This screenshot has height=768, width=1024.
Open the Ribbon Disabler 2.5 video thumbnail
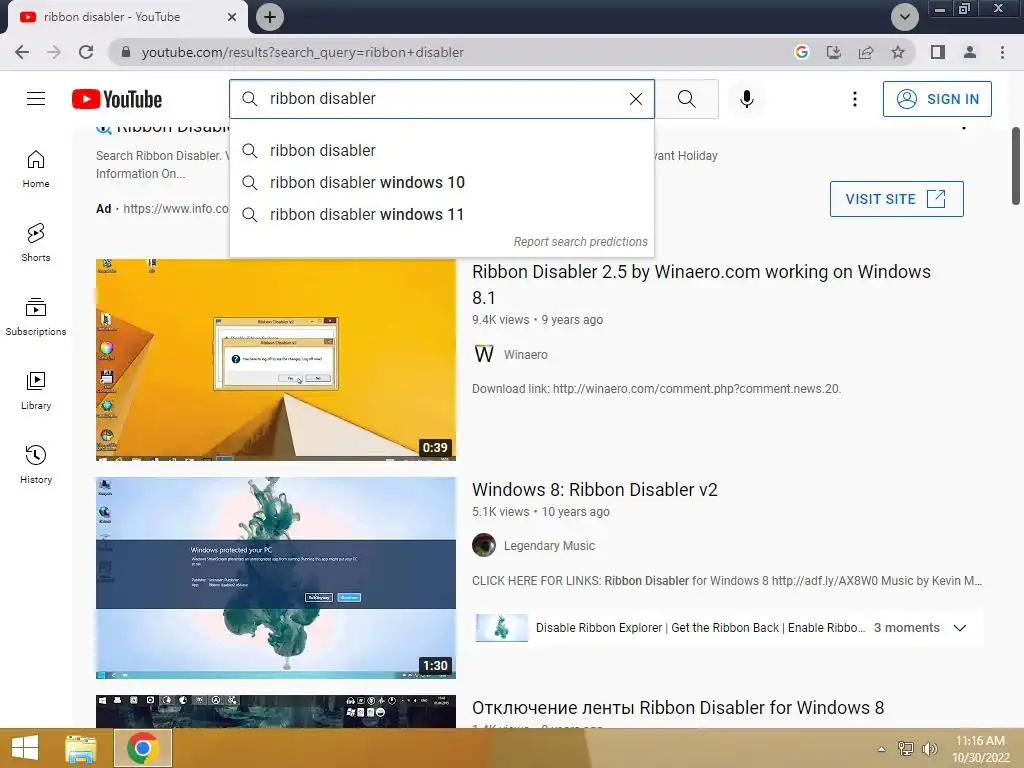pyautogui.click(x=276, y=360)
